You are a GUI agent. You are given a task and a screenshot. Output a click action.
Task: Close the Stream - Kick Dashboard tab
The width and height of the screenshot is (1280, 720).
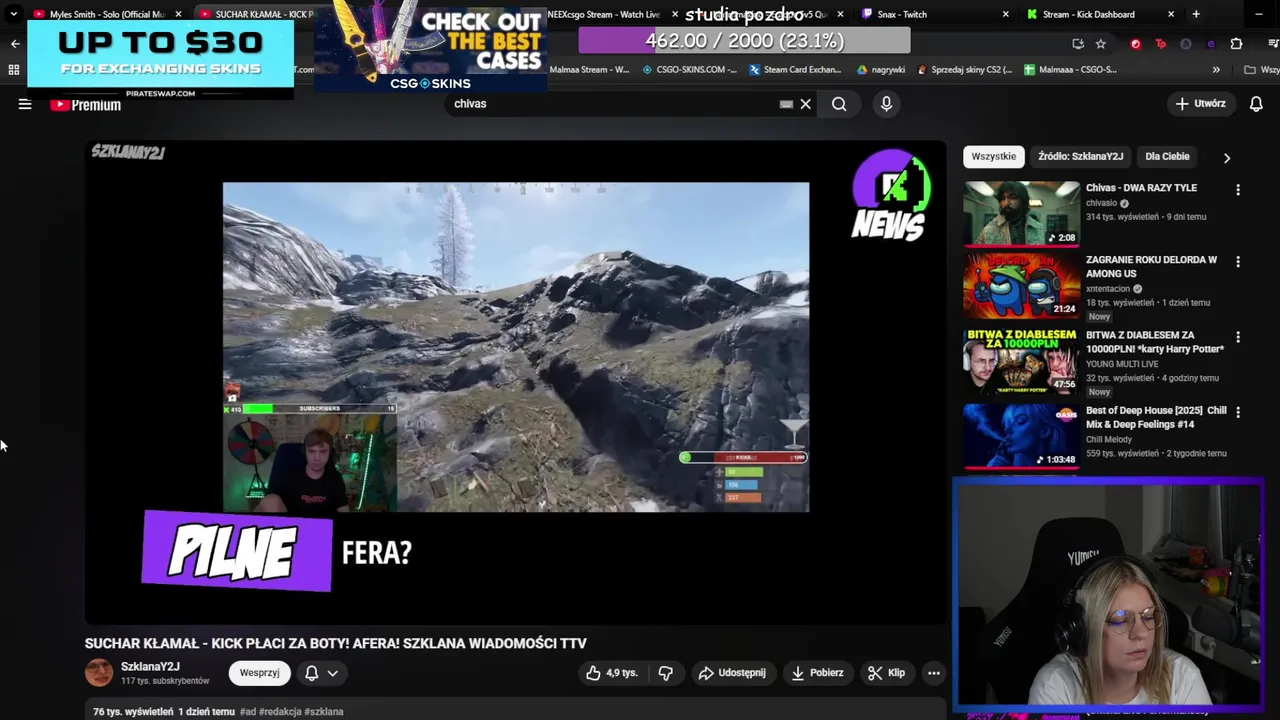(1171, 14)
